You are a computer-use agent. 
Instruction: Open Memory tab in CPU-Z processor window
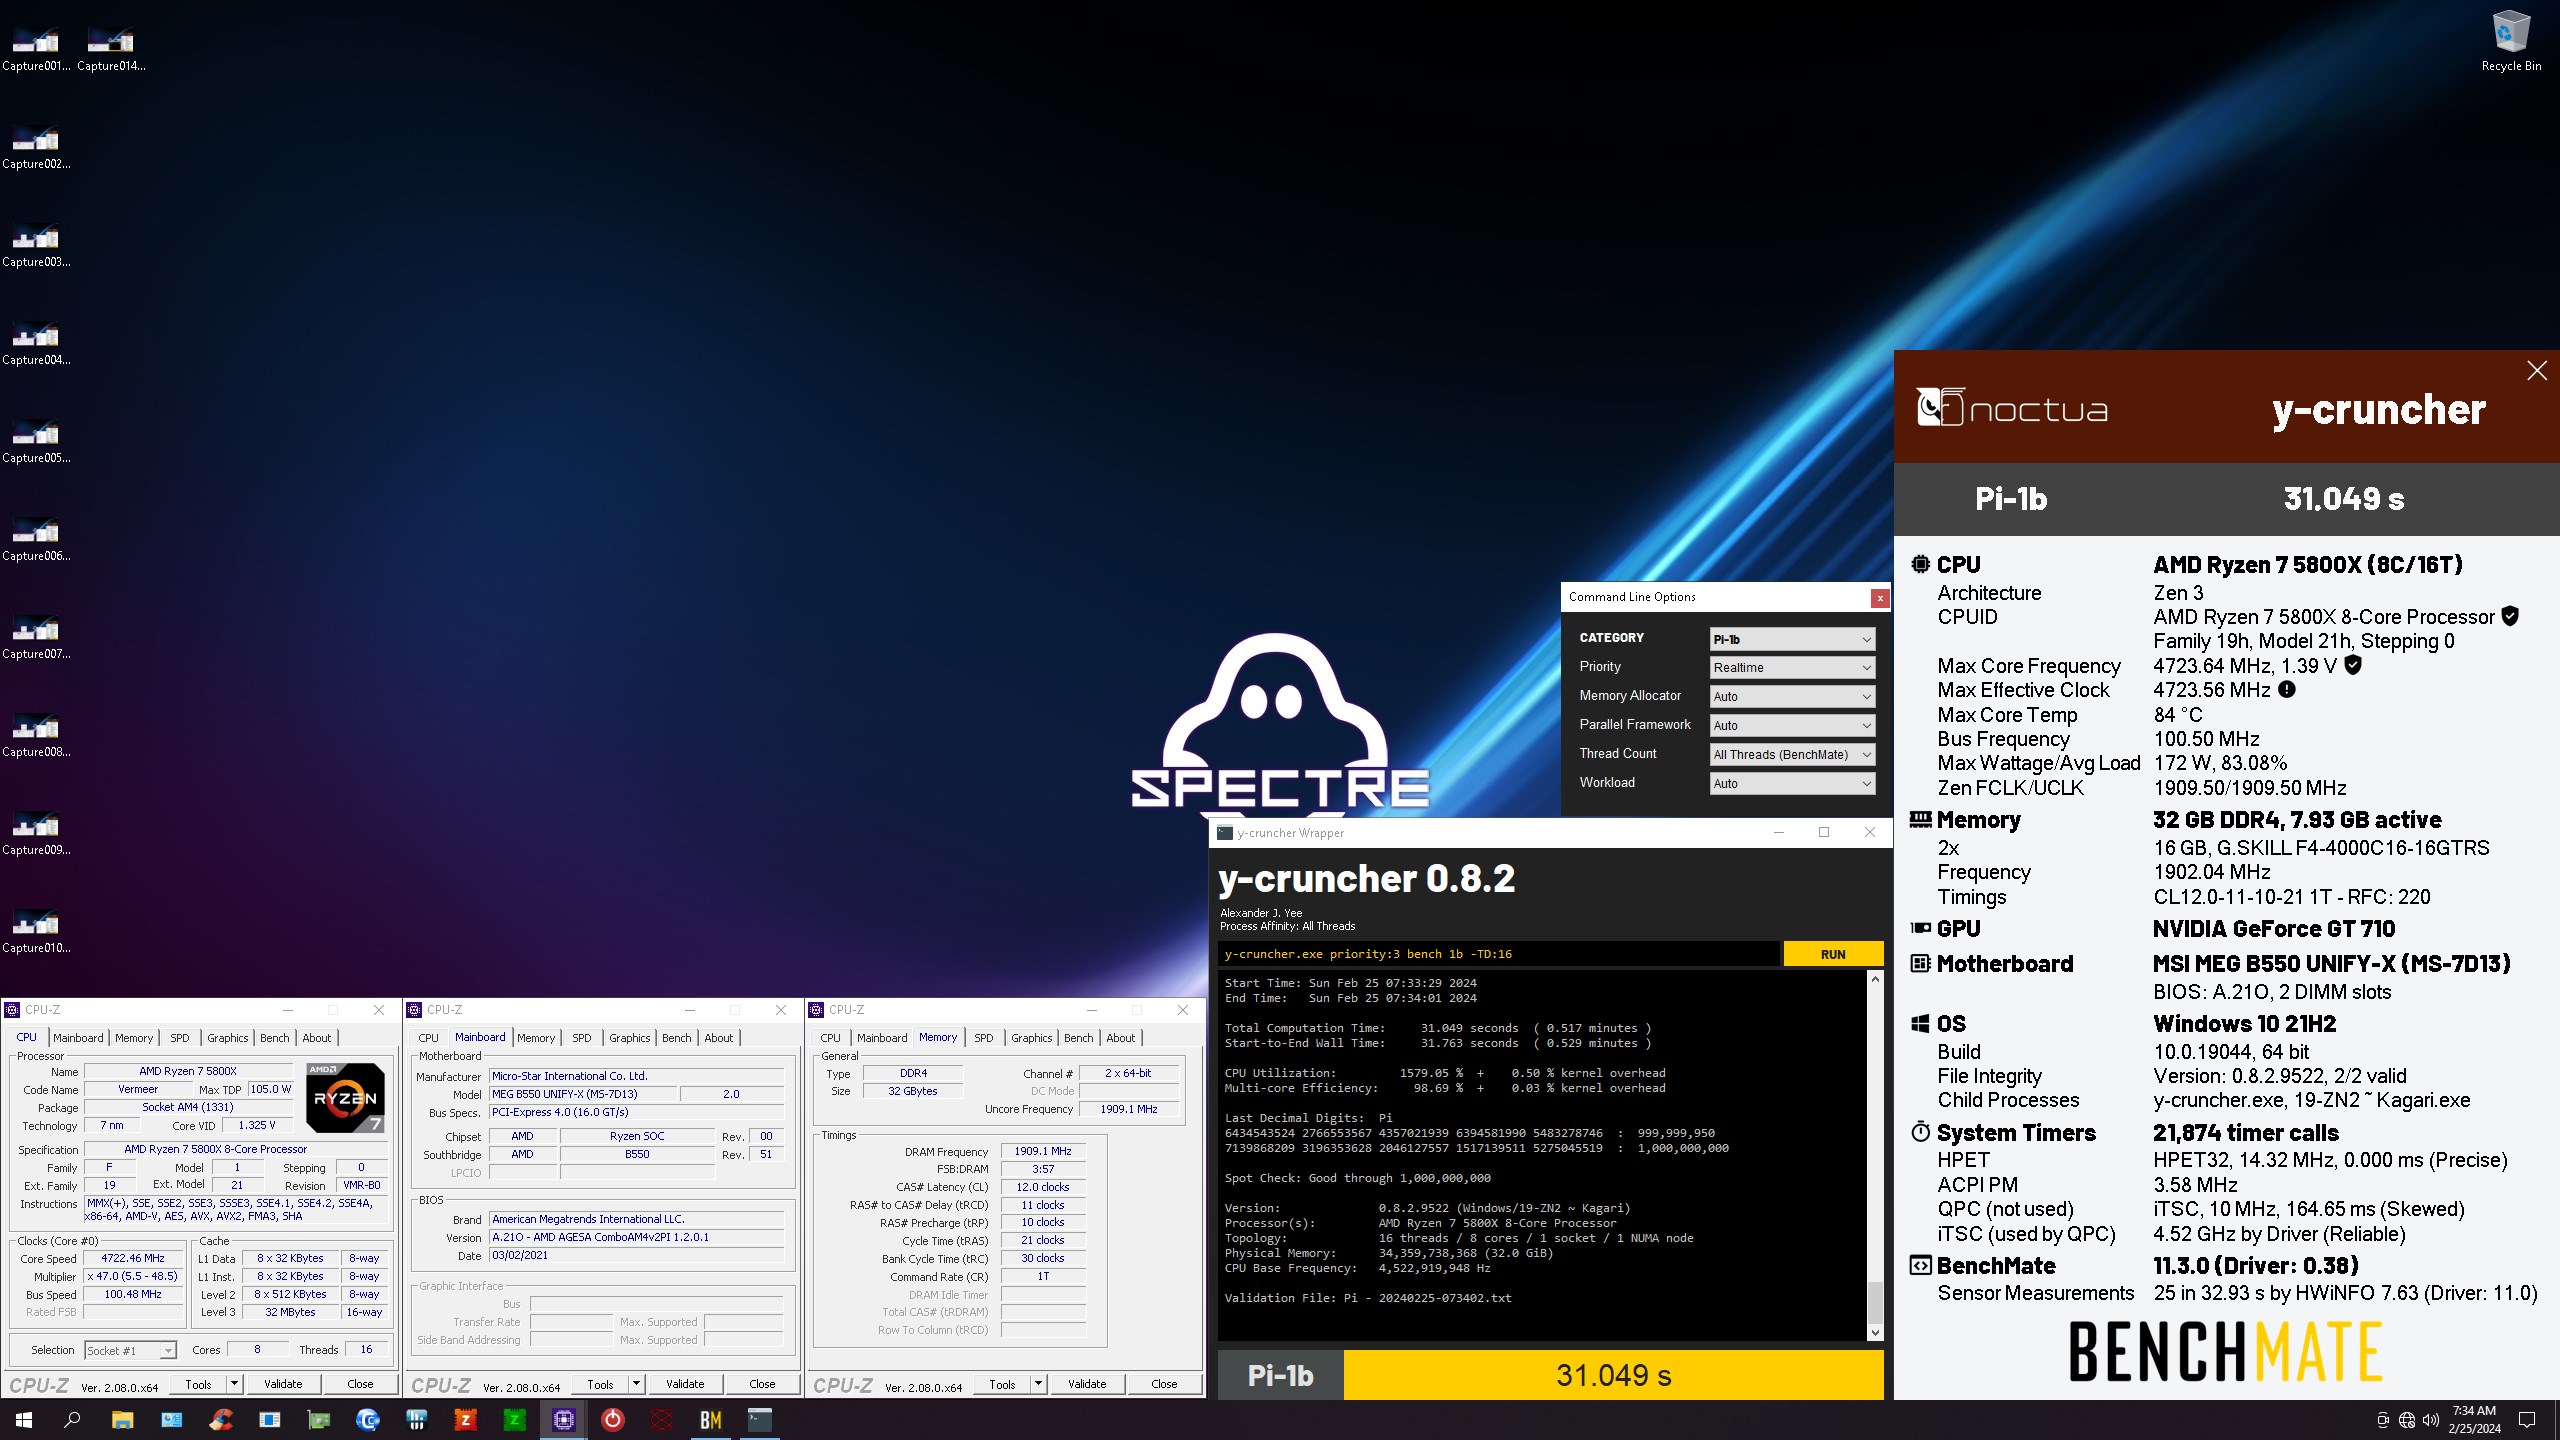[134, 1038]
